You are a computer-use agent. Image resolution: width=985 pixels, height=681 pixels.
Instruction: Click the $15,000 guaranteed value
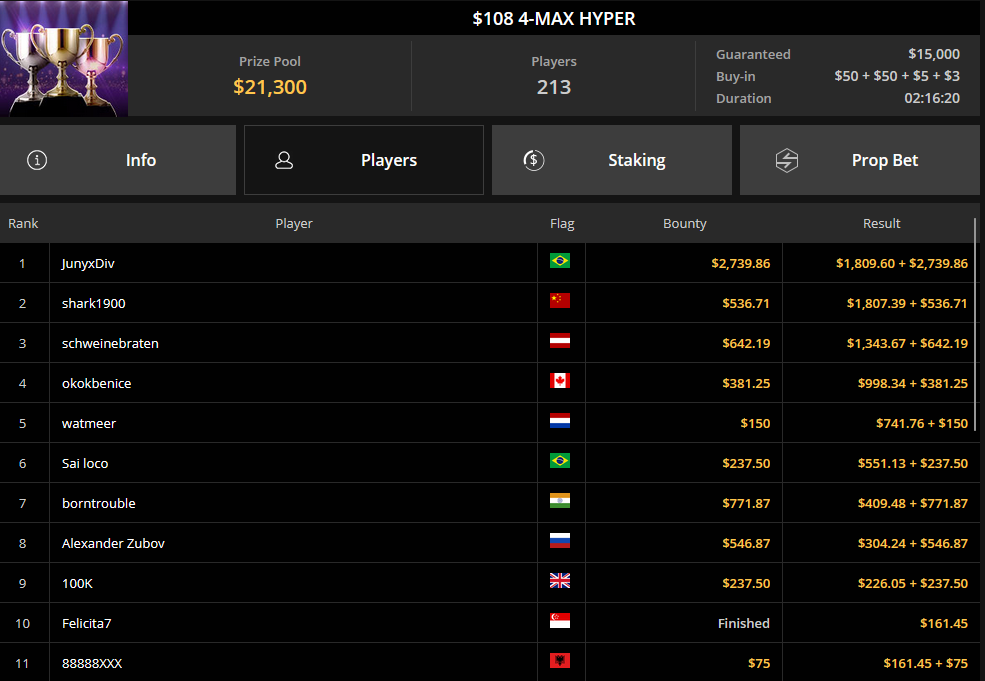(x=933, y=54)
